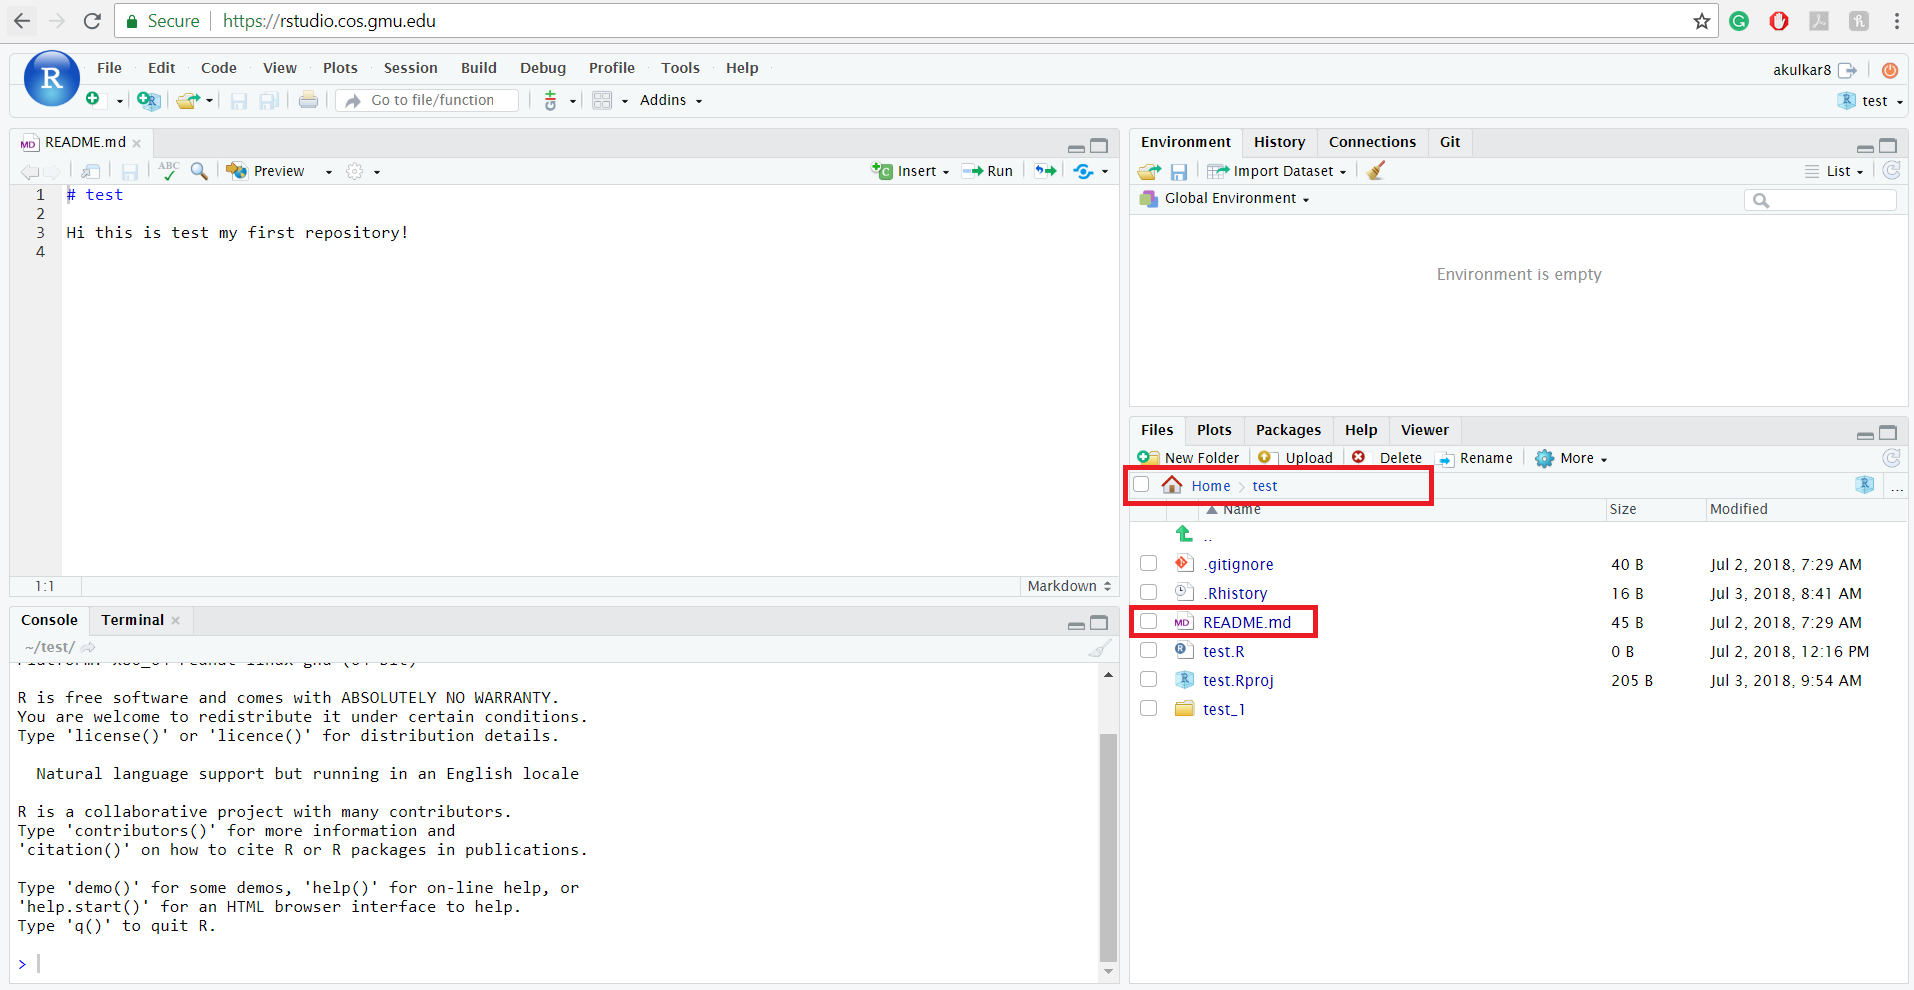Tick the .Rhistory checkbox
The image size is (1914, 990).
1149,593
